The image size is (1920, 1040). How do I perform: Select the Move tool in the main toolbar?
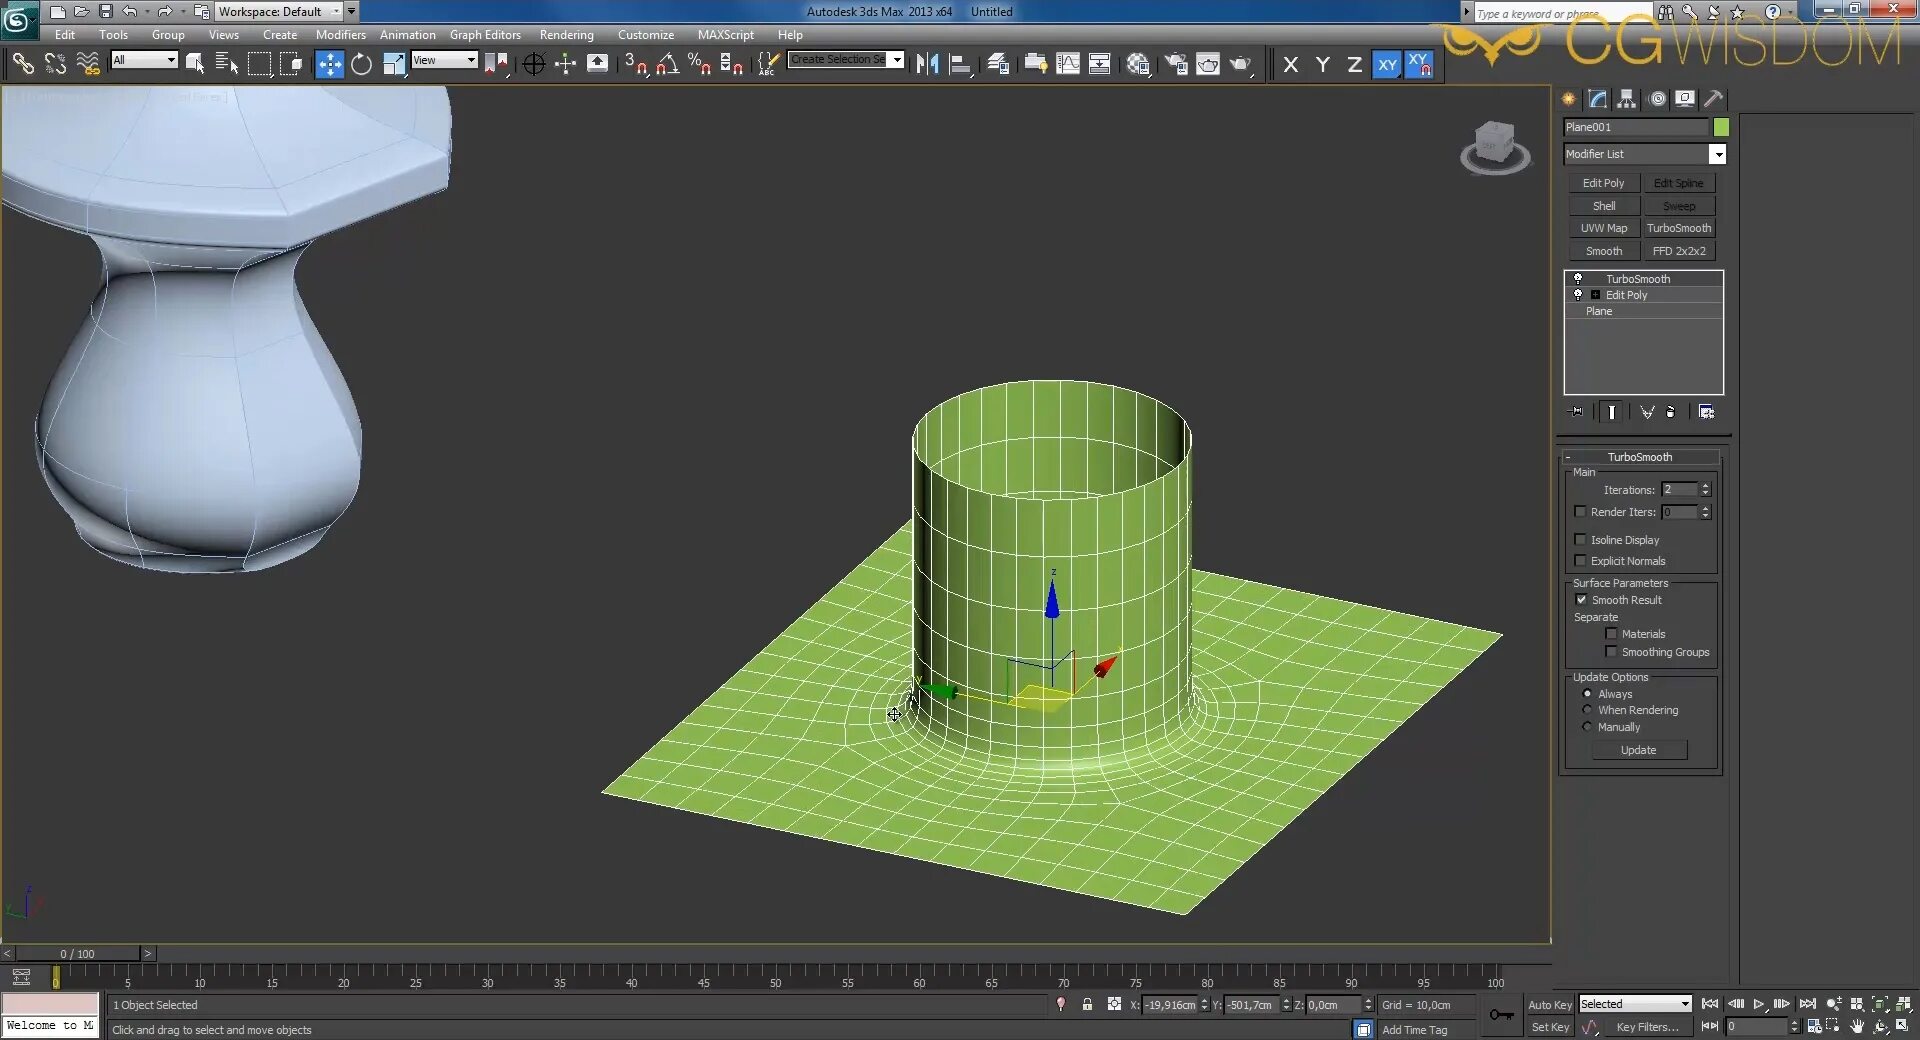(x=329, y=65)
